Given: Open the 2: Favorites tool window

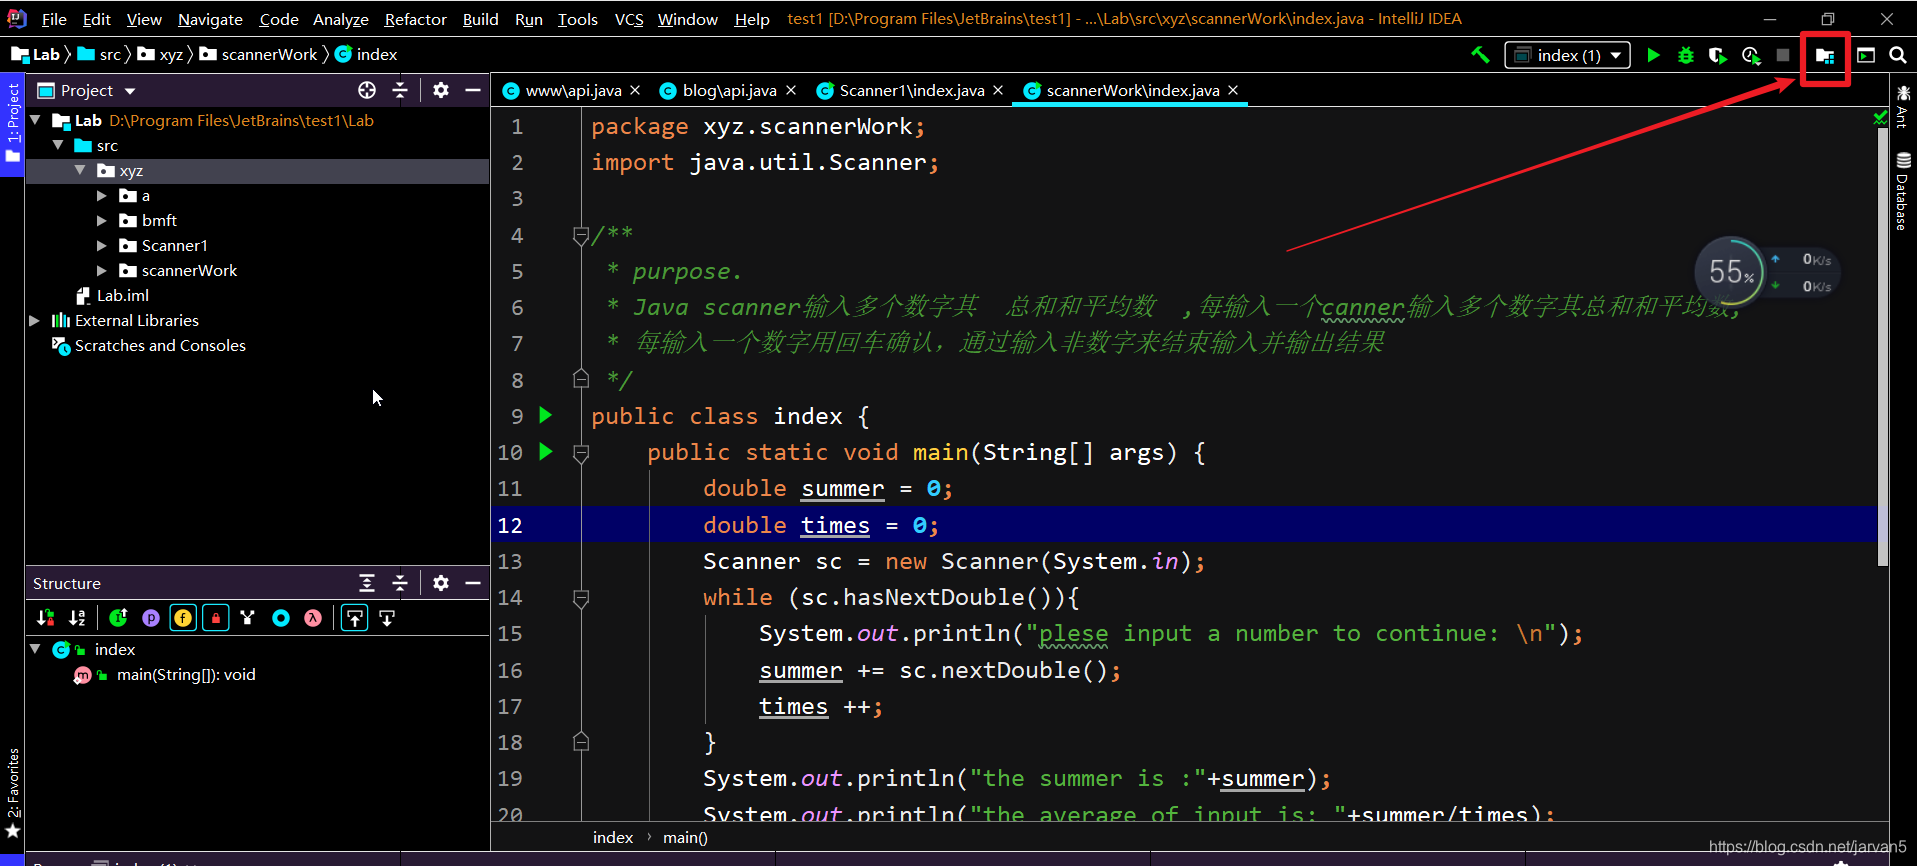Looking at the screenshot, I should pos(13,792).
